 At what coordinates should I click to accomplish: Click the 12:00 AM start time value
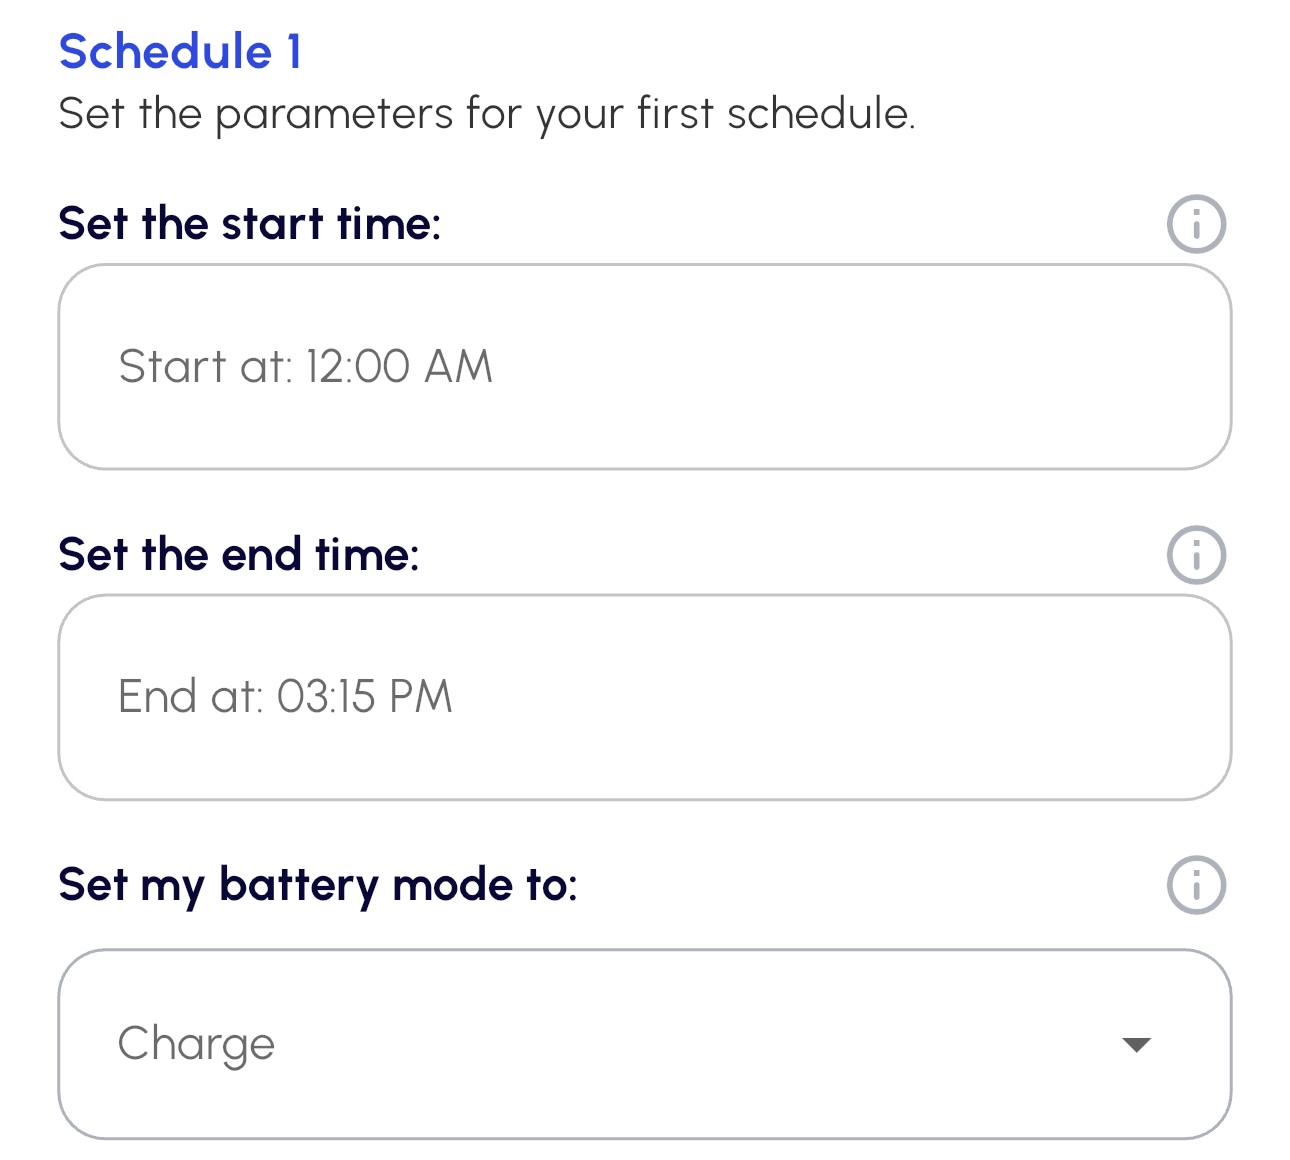399,367
